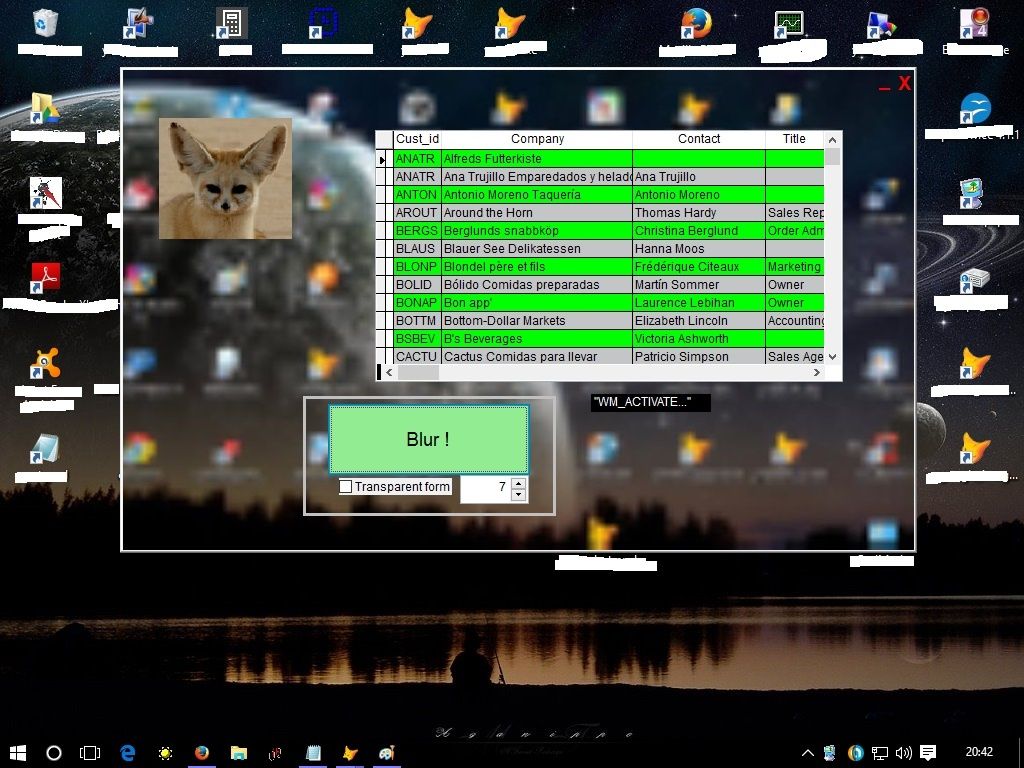Switch to Notepad on the taskbar

pos(313,753)
